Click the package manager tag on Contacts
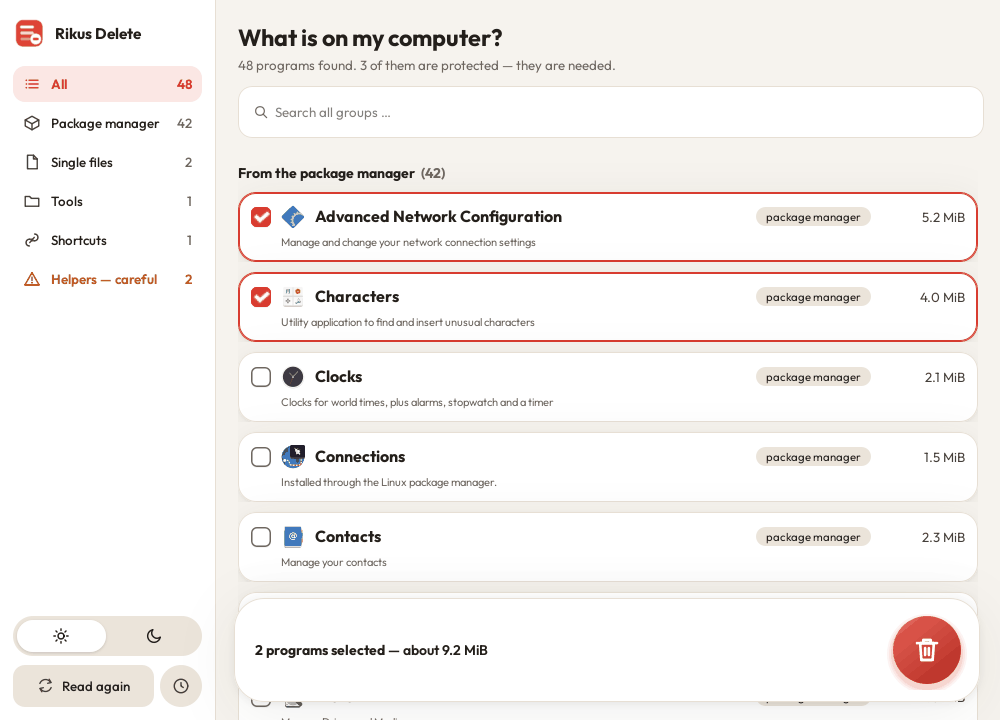Image resolution: width=1000 pixels, height=720 pixels. 813,537
